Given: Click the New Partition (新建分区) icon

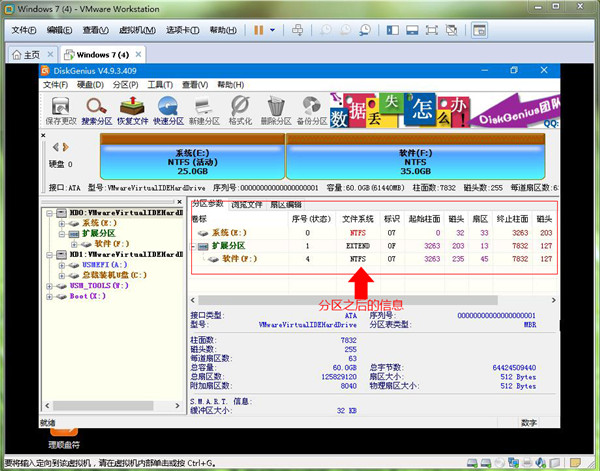Looking at the screenshot, I should coord(204,110).
